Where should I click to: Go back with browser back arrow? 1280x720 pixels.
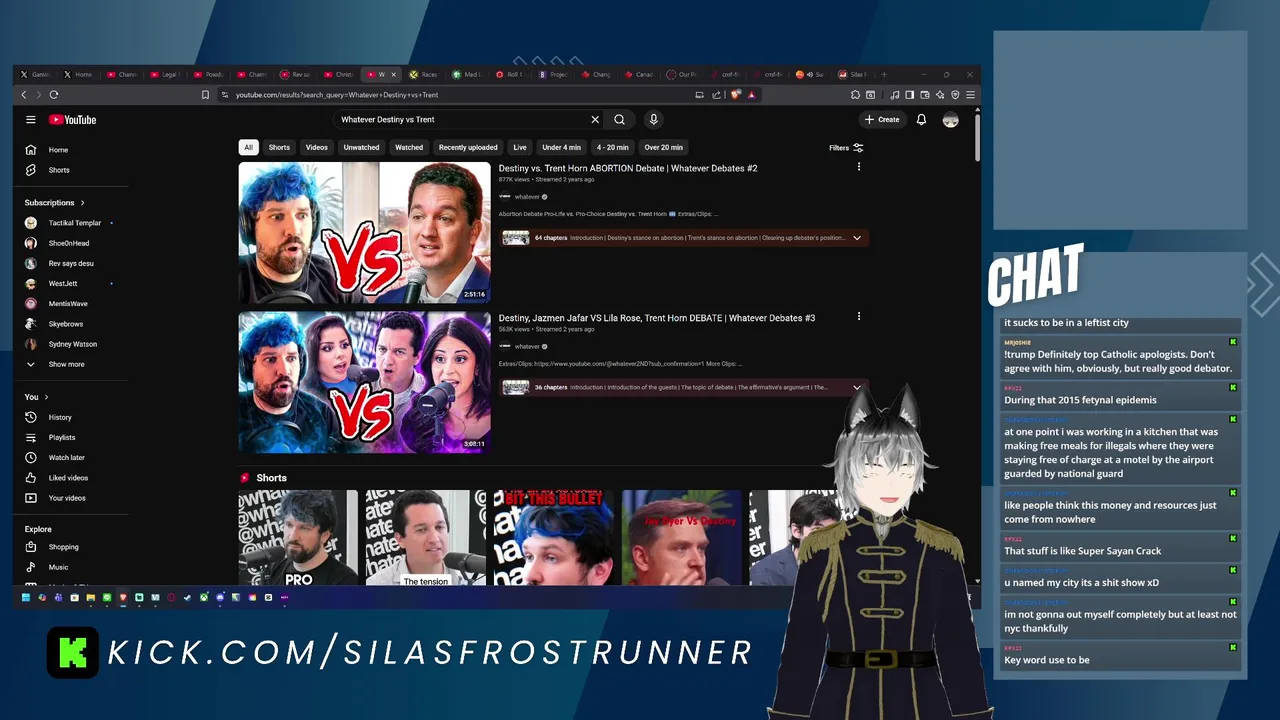pyautogui.click(x=24, y=95)
